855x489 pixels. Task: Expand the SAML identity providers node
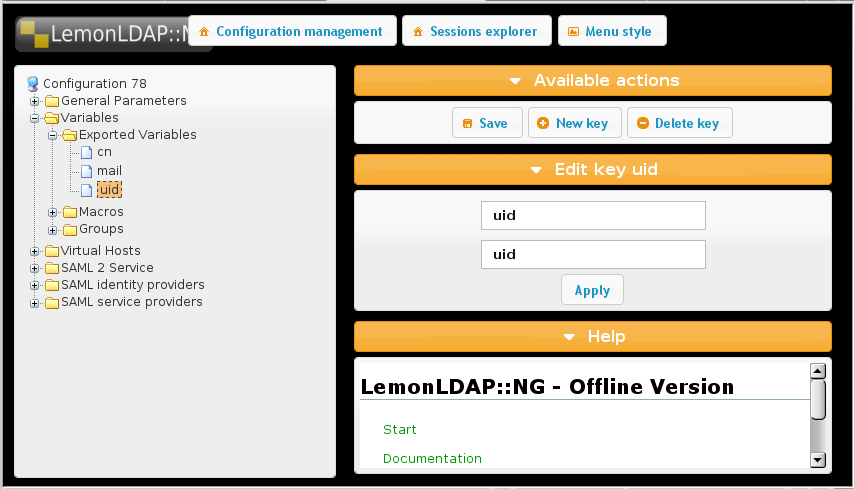coord(34,286)
